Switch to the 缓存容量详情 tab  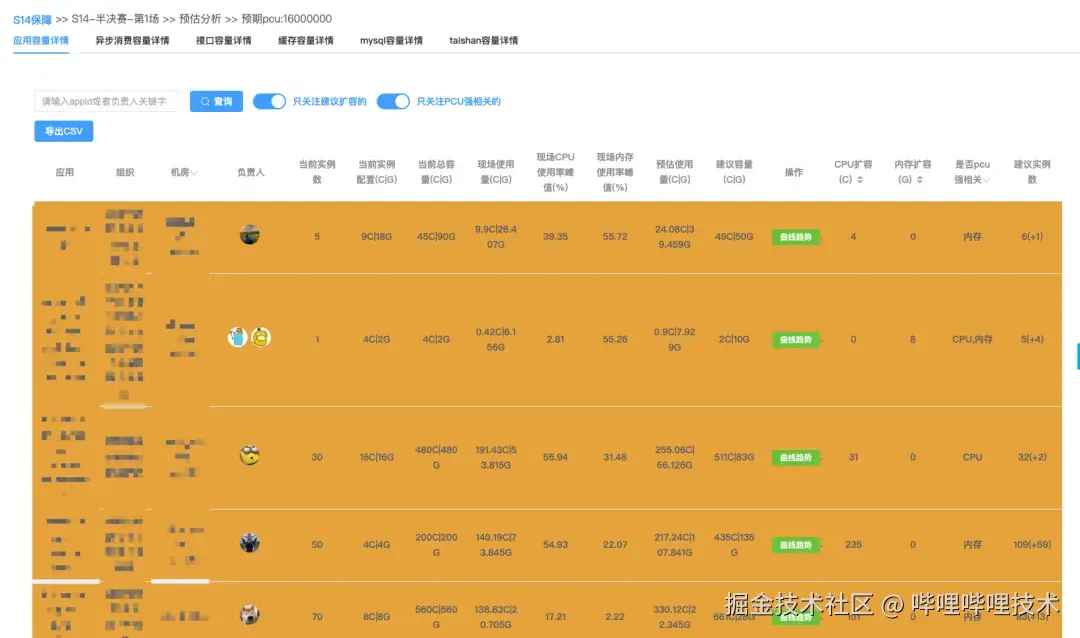(x=306, y=40)
